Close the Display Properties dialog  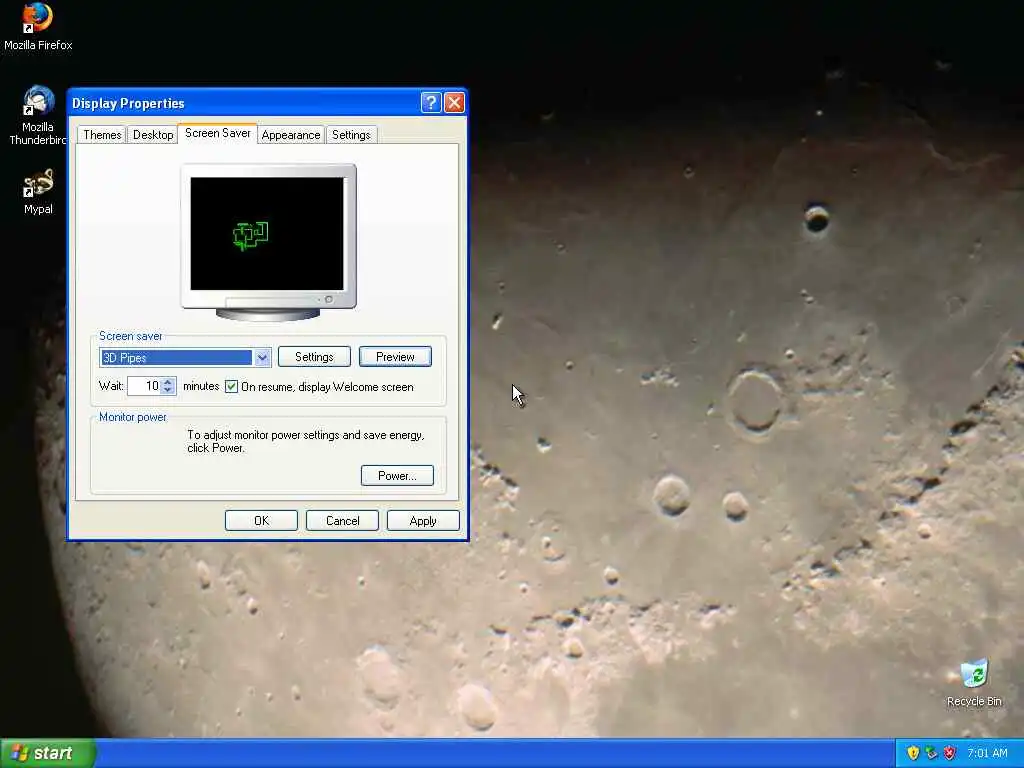454,103
